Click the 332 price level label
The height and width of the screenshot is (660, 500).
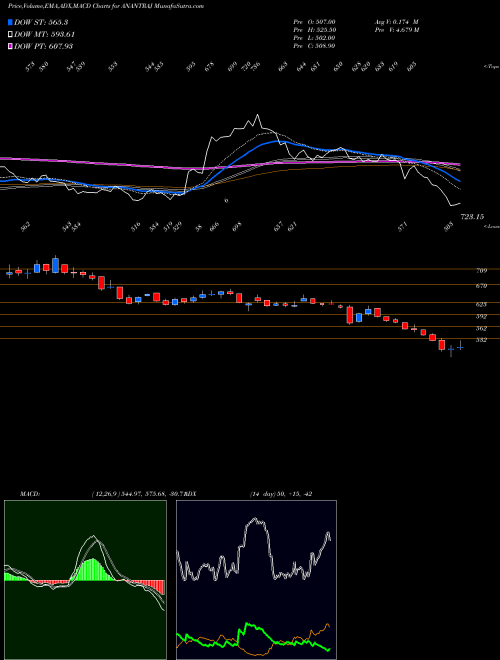click(x=481, y=340)
